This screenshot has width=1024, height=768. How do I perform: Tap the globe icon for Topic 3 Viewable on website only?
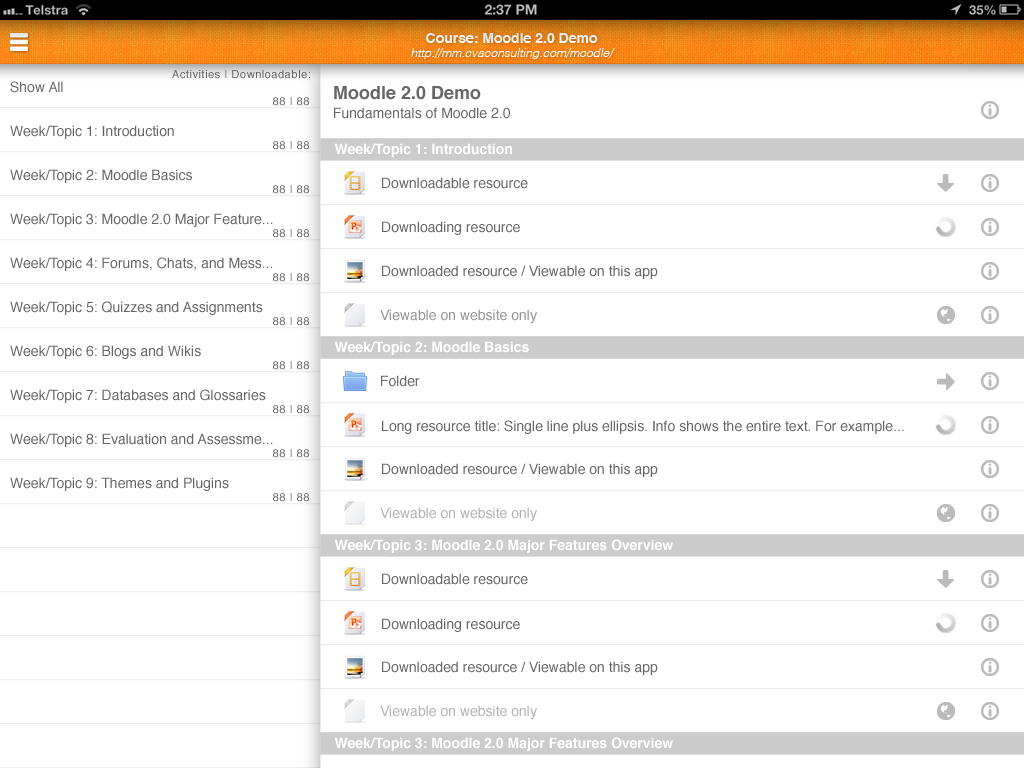click(x=945, y=711)
